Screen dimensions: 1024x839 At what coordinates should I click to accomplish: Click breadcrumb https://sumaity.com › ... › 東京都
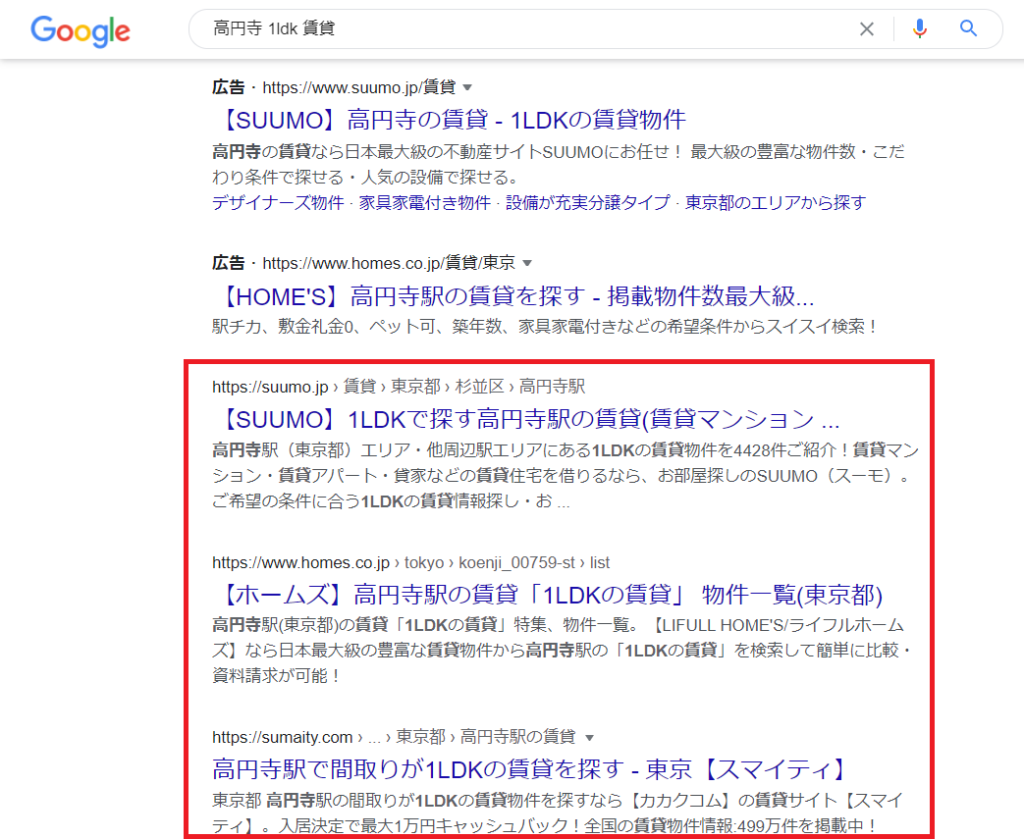[x=394, y=737]
